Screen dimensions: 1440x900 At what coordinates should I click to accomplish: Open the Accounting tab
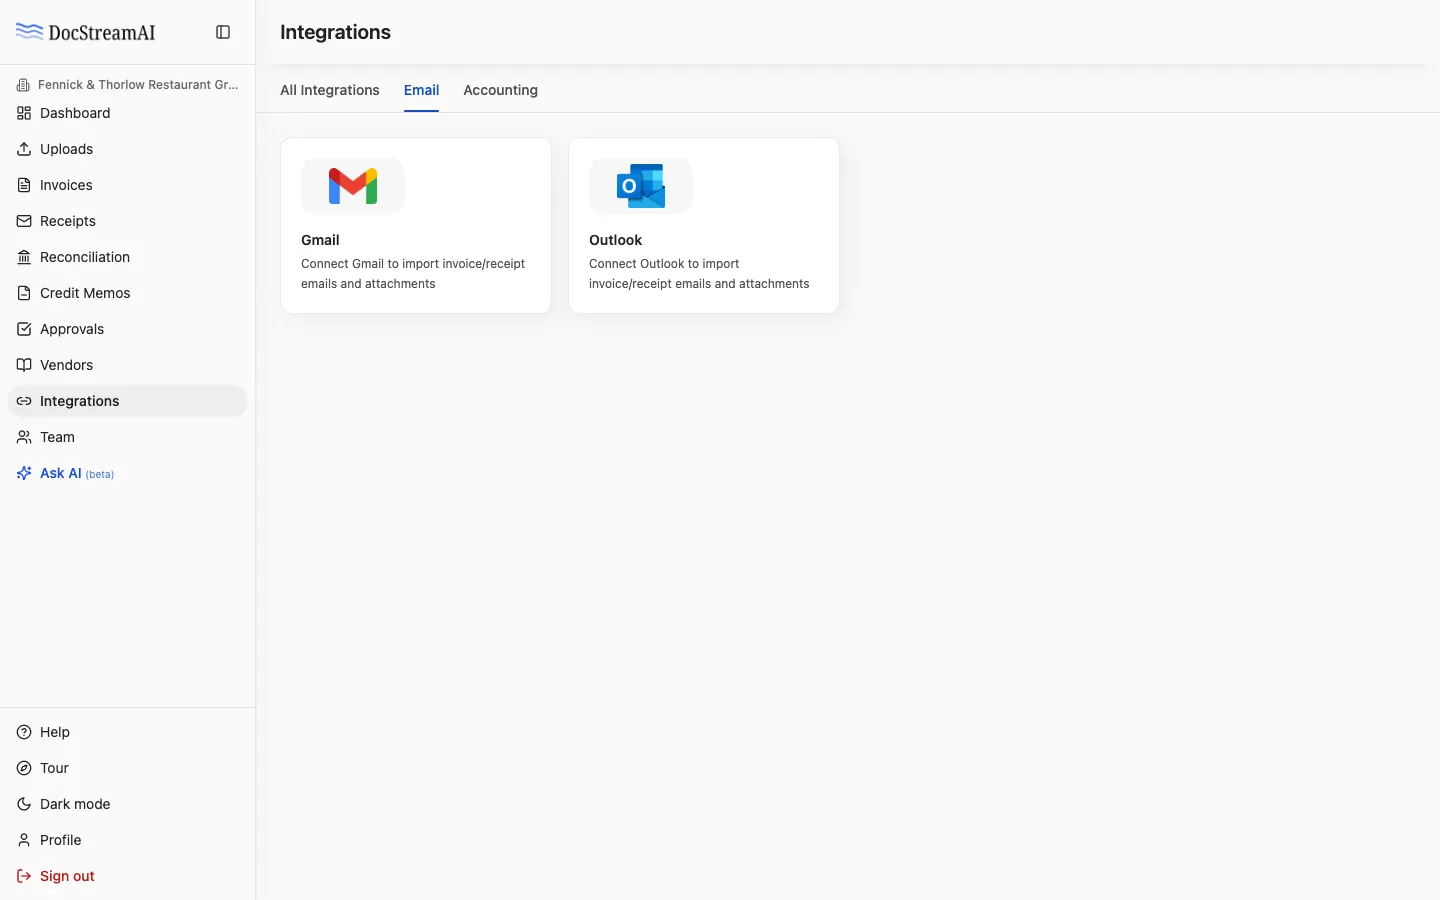click(500, 90)
